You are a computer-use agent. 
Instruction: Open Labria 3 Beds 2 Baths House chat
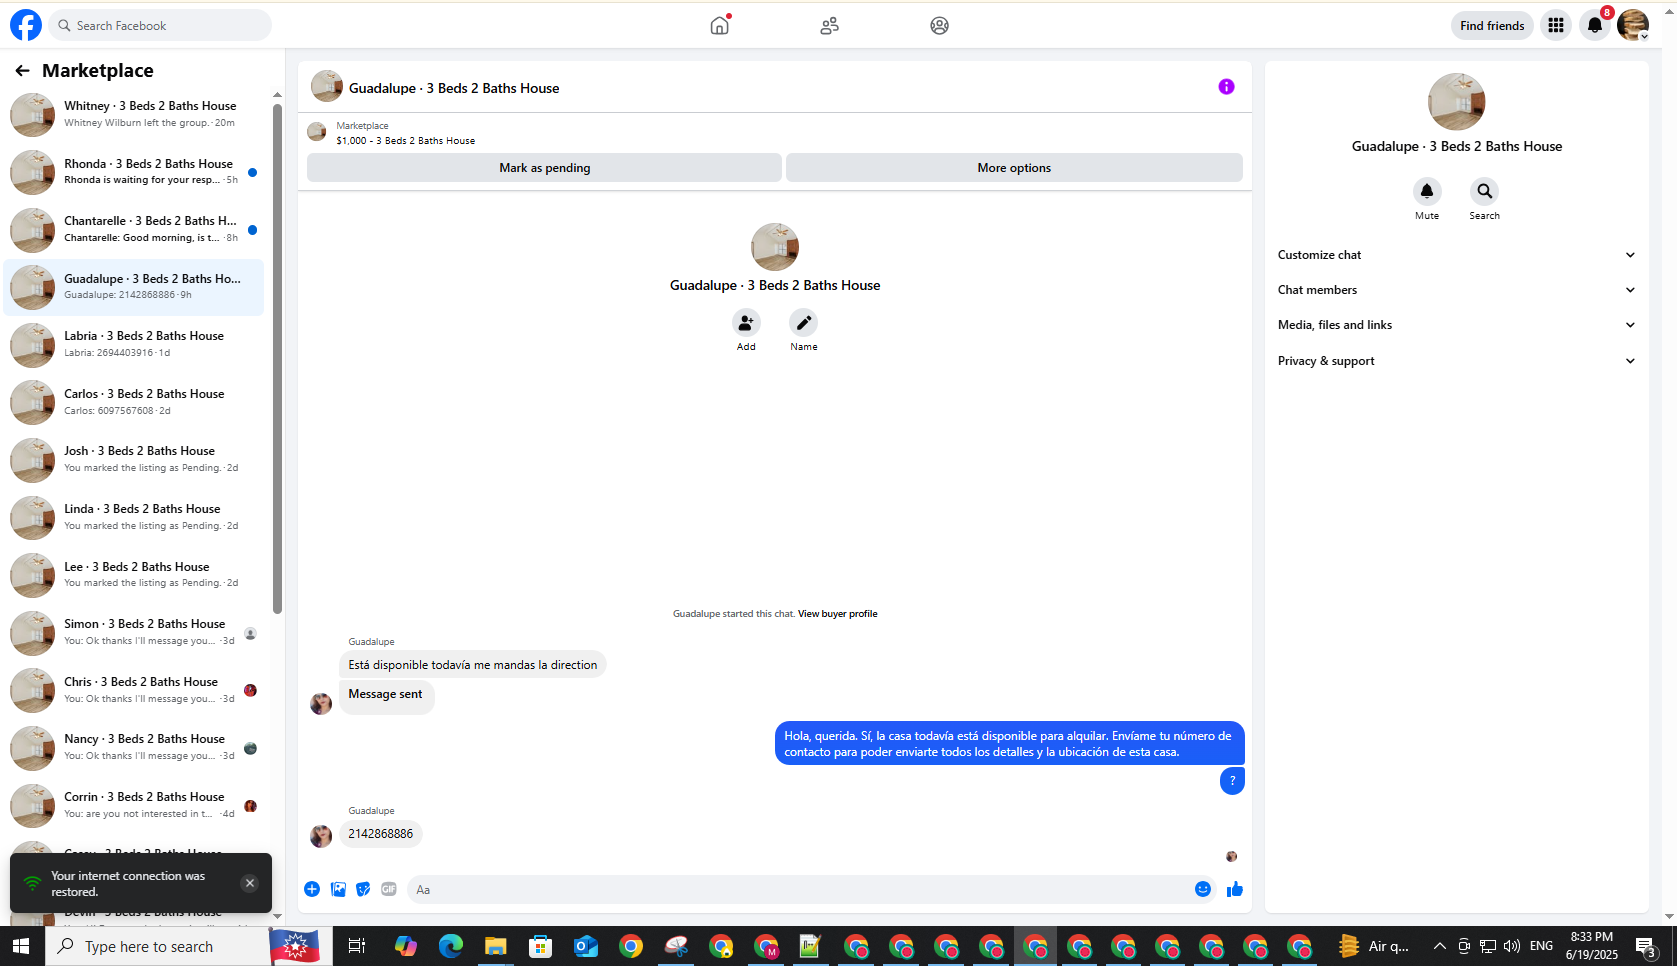click(134, 344)
